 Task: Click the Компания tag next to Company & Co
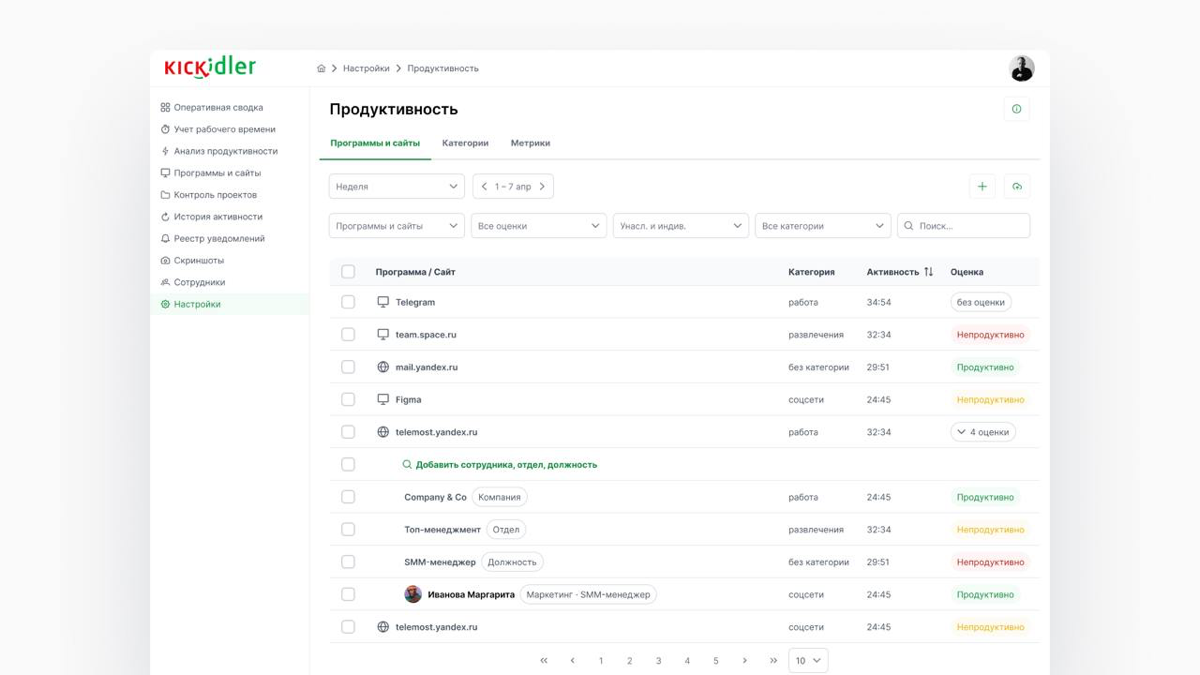point(499,497)
